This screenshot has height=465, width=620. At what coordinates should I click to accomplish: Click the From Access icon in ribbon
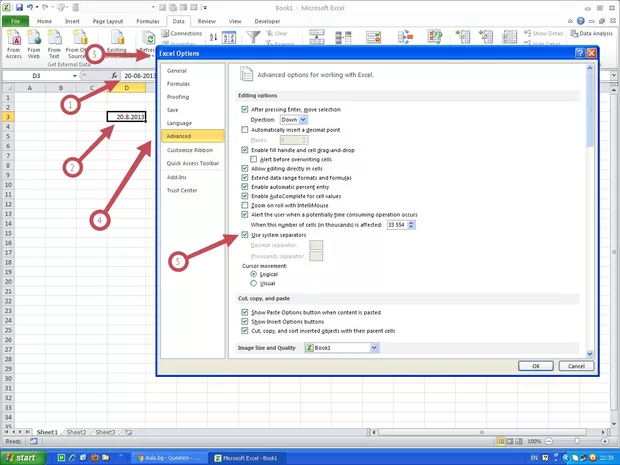pyautogui.click(x=14, y=44)
